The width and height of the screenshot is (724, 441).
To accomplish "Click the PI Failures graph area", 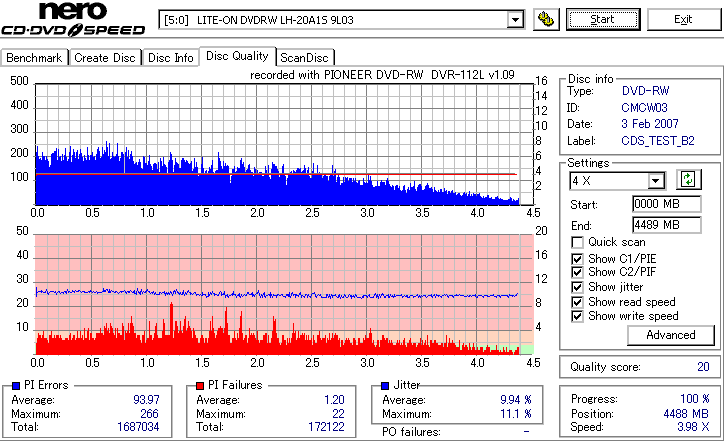I will pyautogui.click(x=284, y=295).
